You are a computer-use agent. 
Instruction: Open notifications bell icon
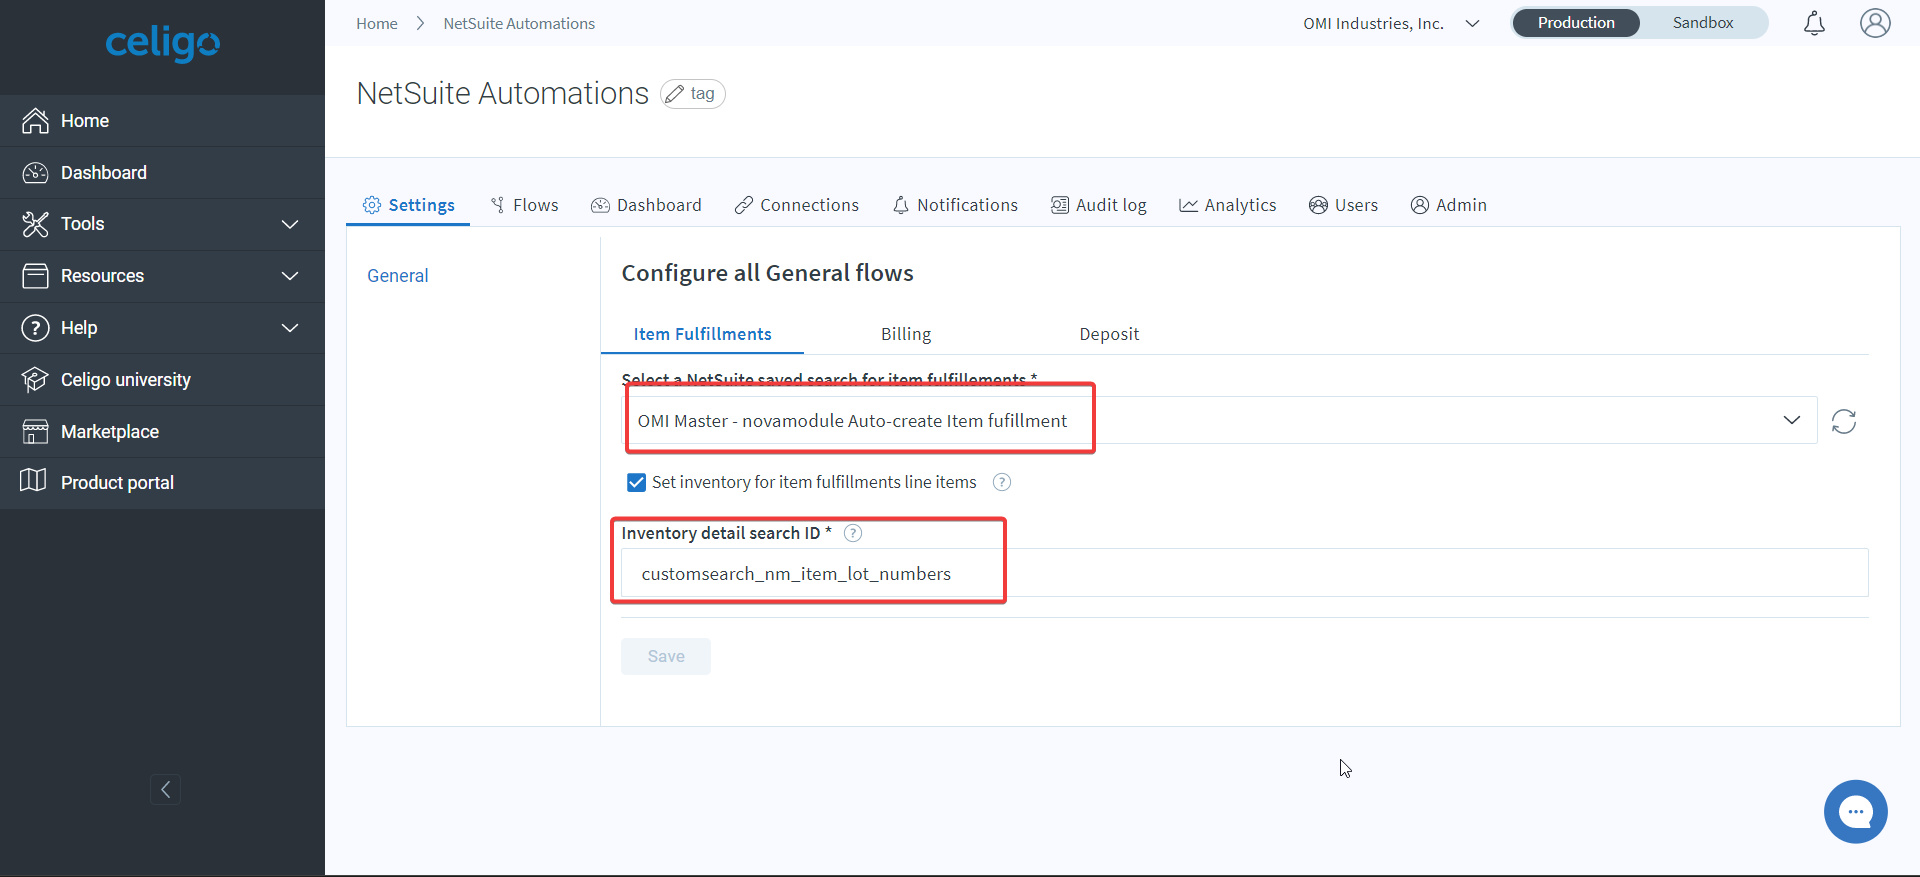(1814, 23)
